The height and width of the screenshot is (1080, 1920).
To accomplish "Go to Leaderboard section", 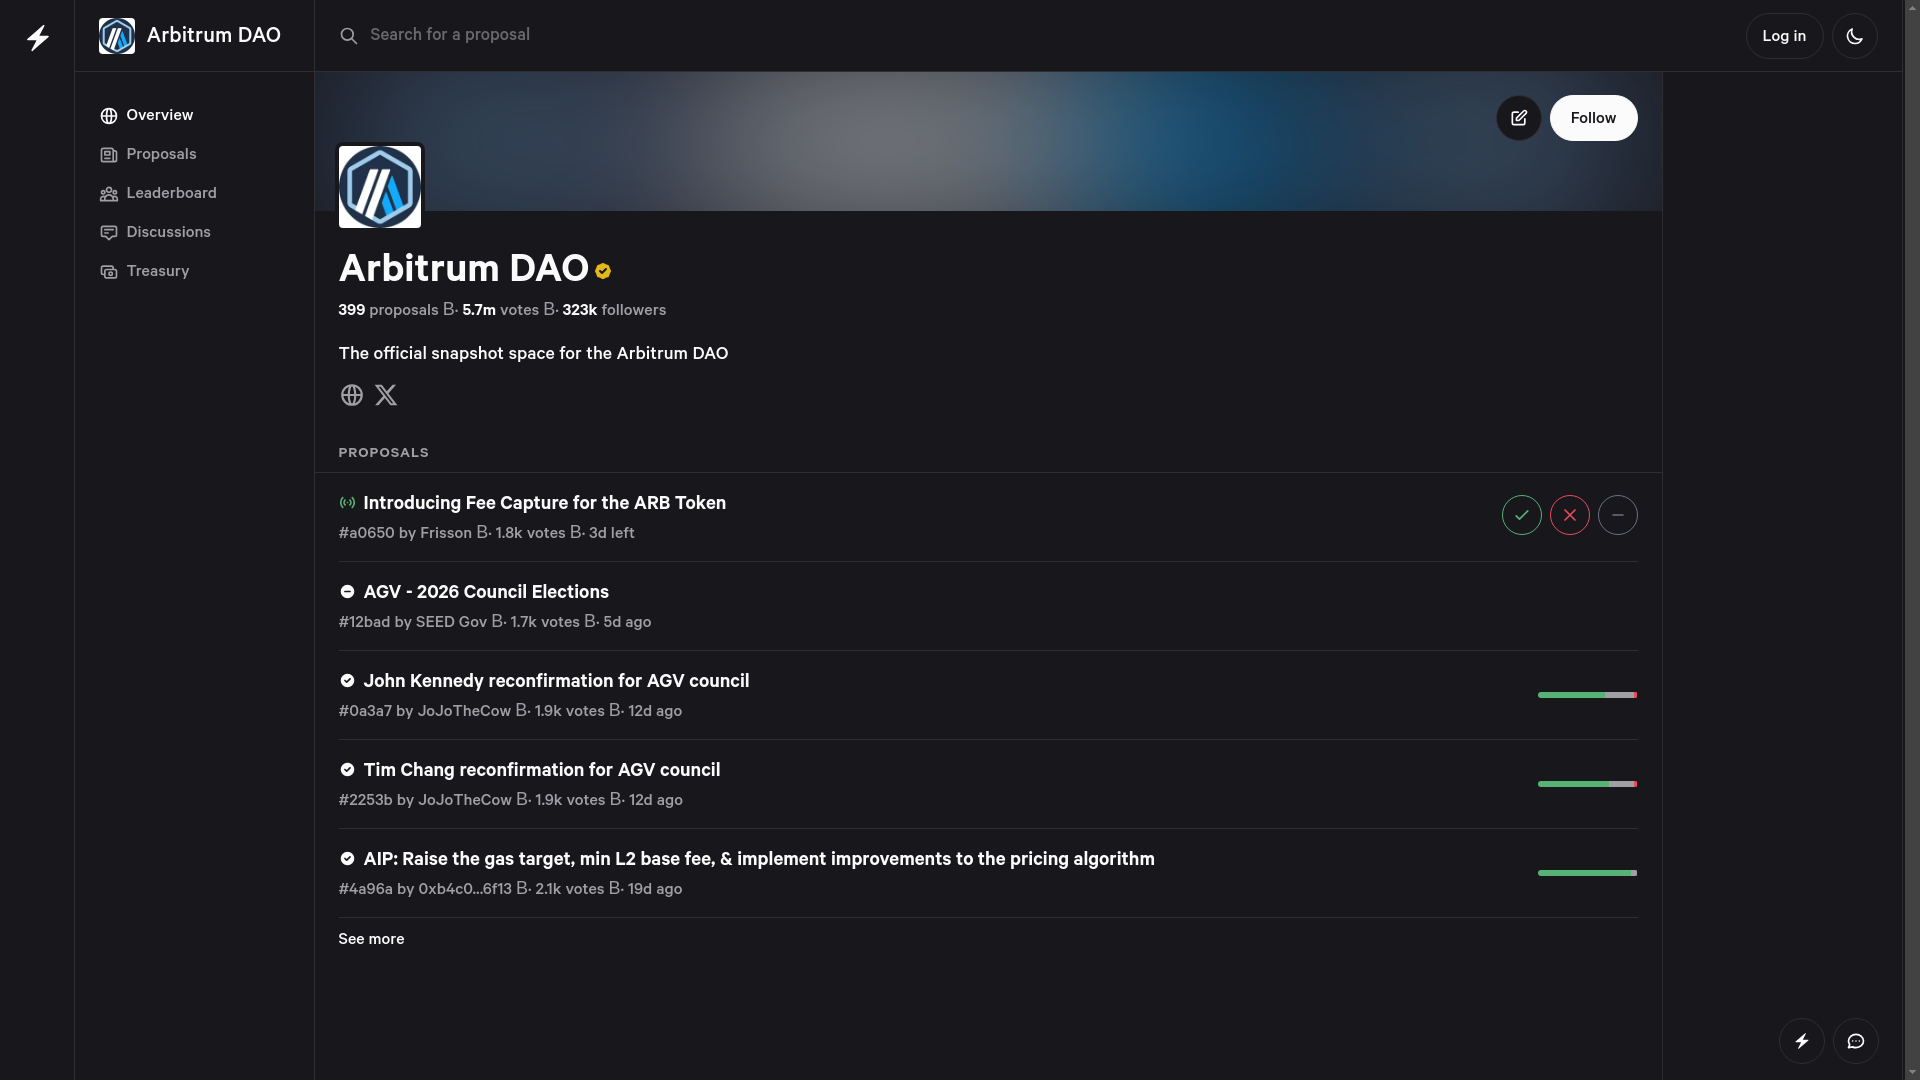I will (171, 193).
